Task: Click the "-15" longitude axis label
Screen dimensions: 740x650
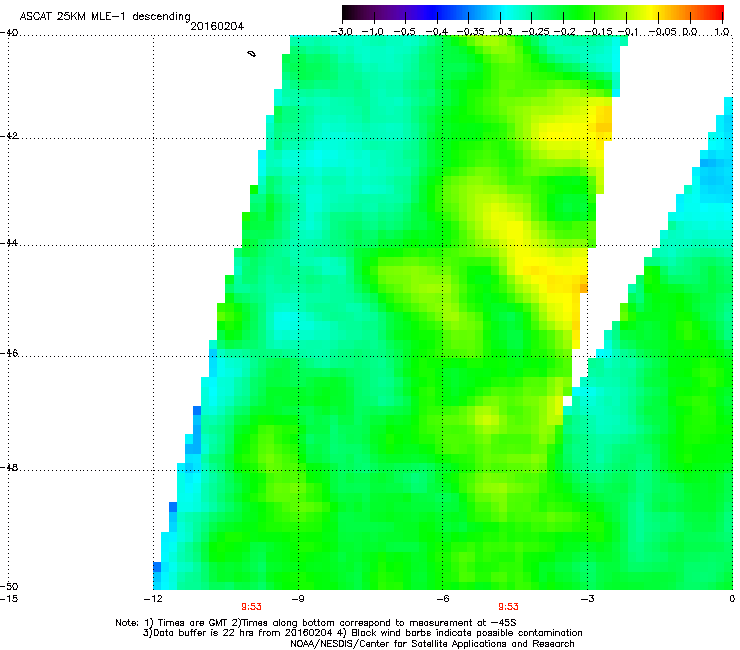Action: tap(9, 599)
